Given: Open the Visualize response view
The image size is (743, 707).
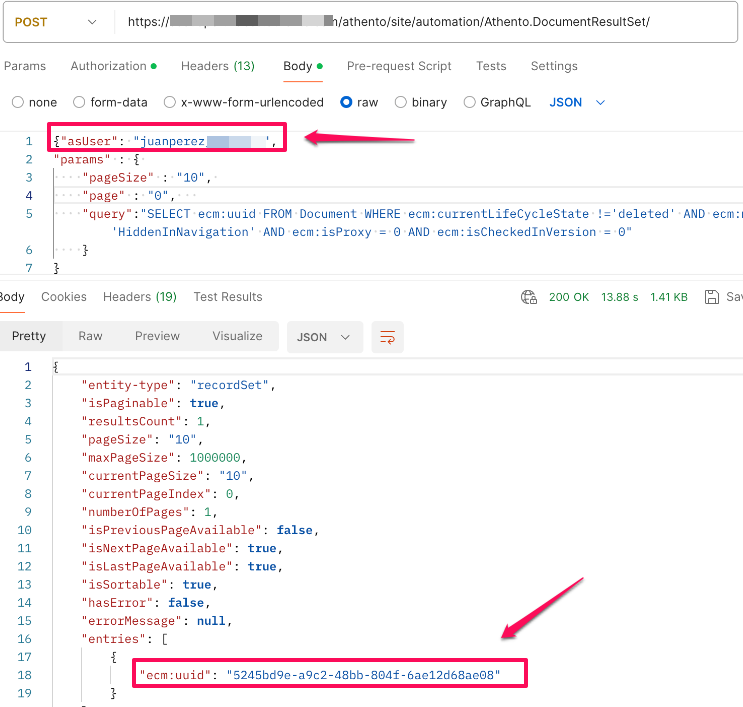Looking at the screenshot, I should (237, 336).
